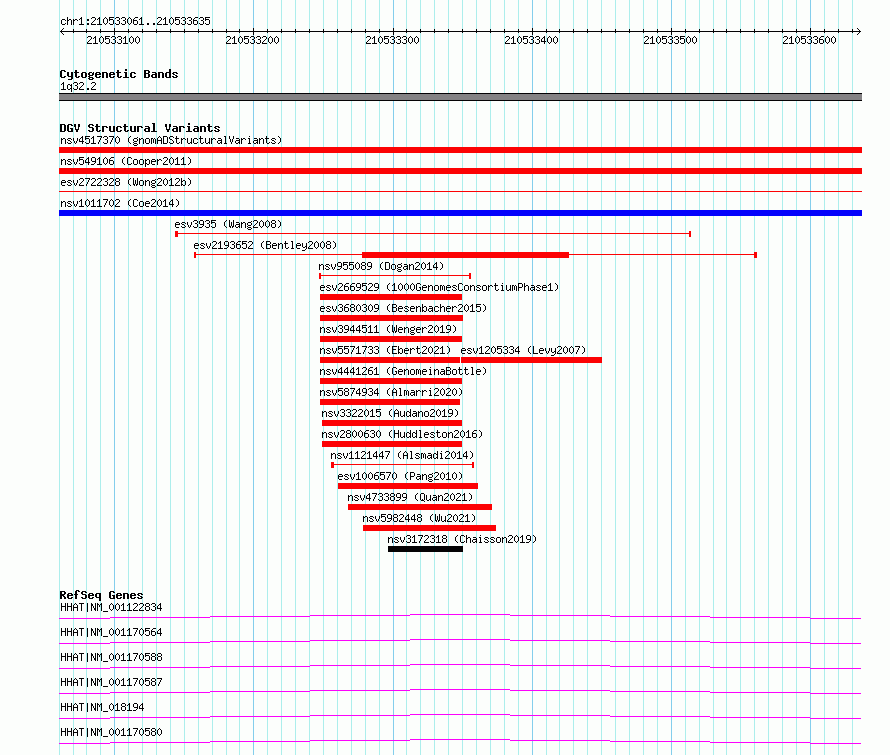Open the esv2193652 (Bentley2008) variant label
Screen dimensions: 890x755
265,245
